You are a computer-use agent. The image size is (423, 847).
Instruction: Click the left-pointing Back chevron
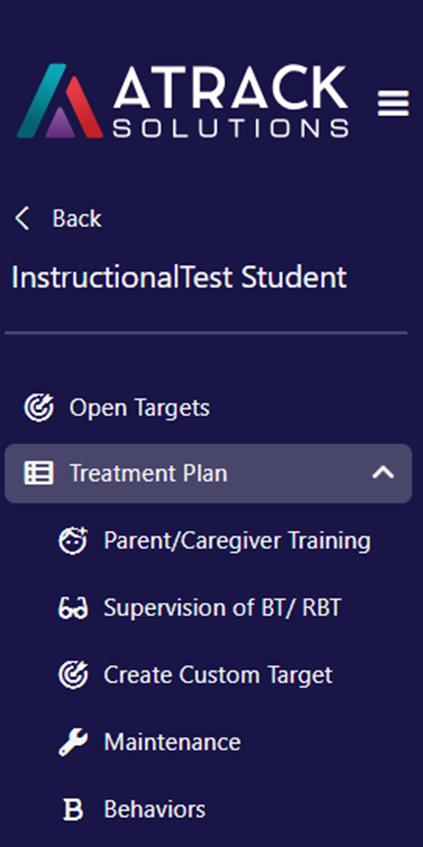tap(22, 219)
